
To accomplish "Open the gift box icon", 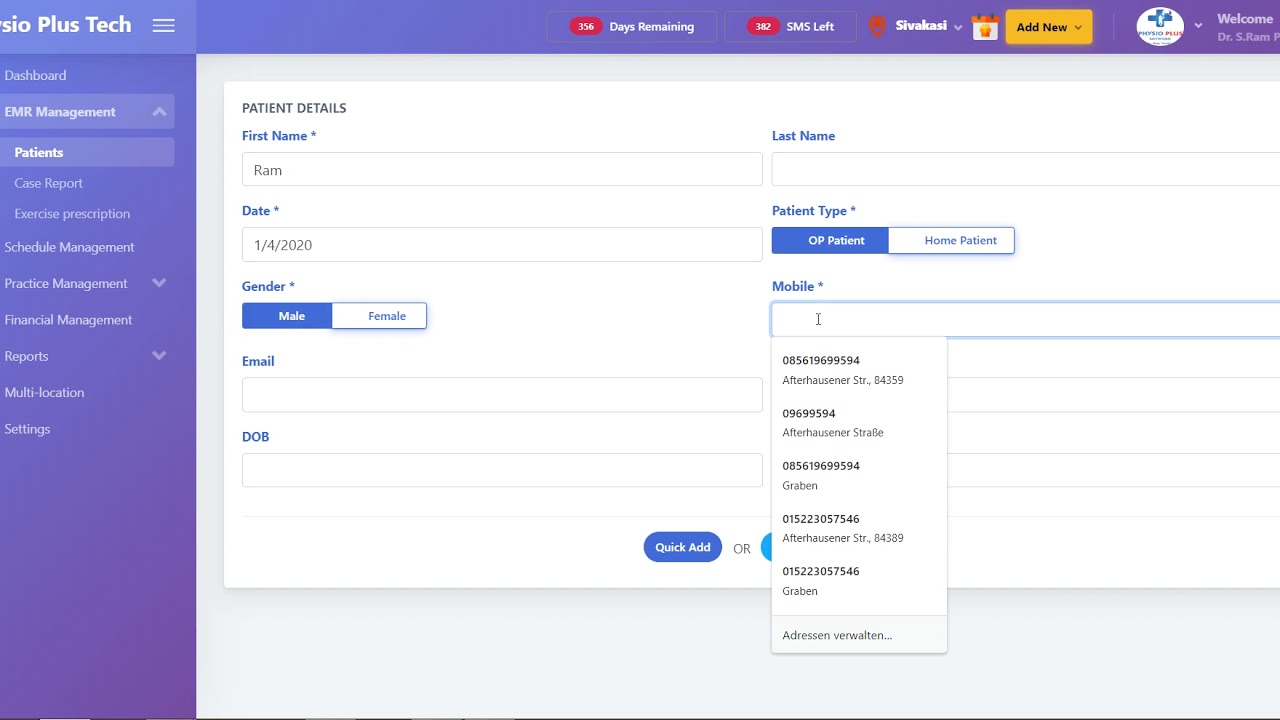I will pos(985,27).
